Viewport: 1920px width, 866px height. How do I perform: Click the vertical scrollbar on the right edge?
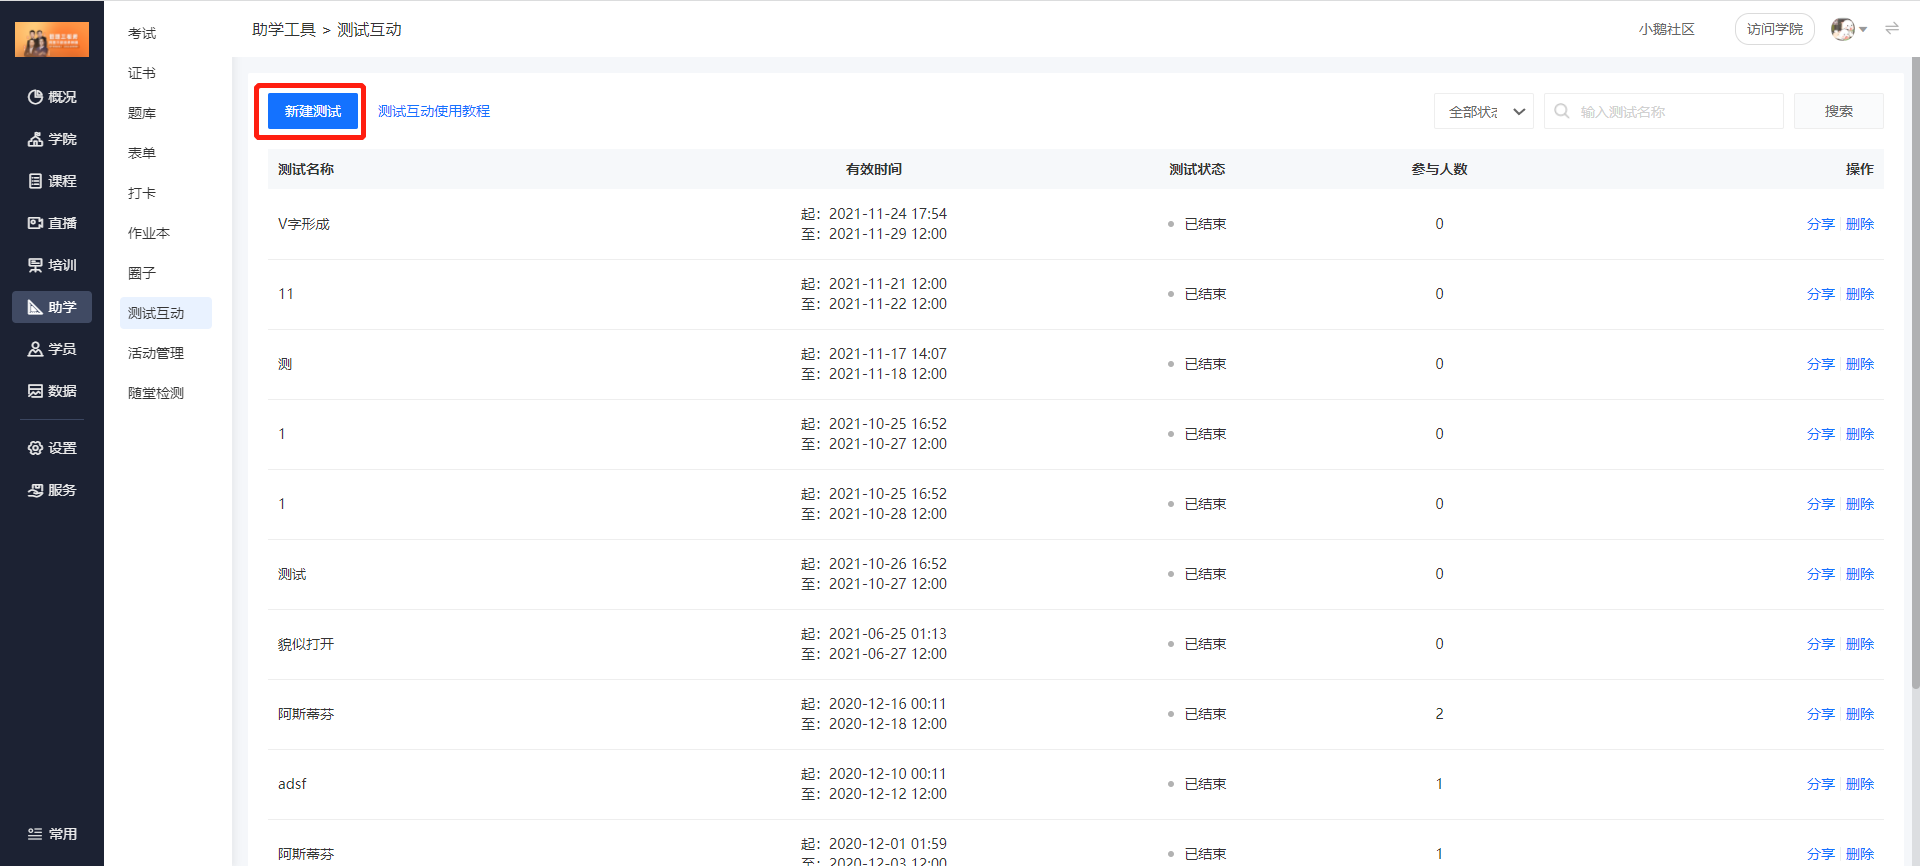click(1915, 372)
